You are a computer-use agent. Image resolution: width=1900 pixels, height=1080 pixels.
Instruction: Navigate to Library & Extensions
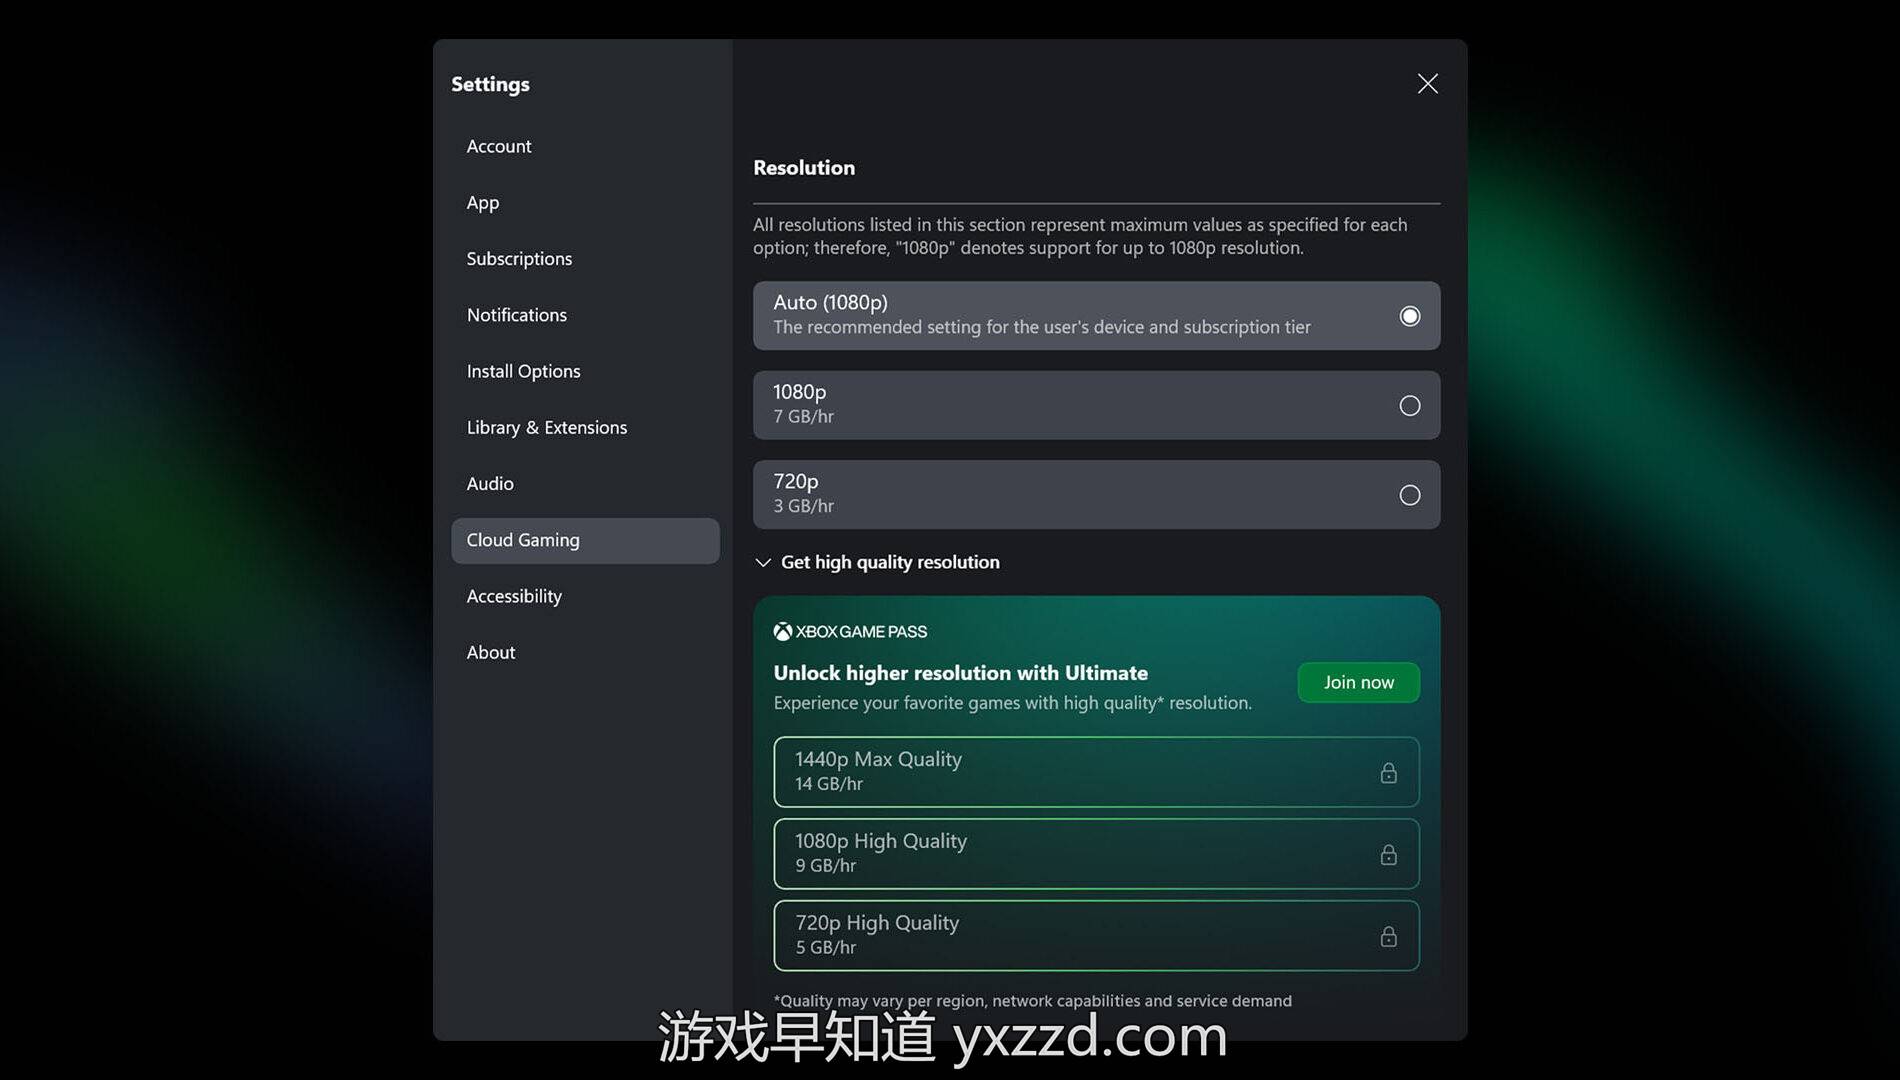[x=547, y=427]
